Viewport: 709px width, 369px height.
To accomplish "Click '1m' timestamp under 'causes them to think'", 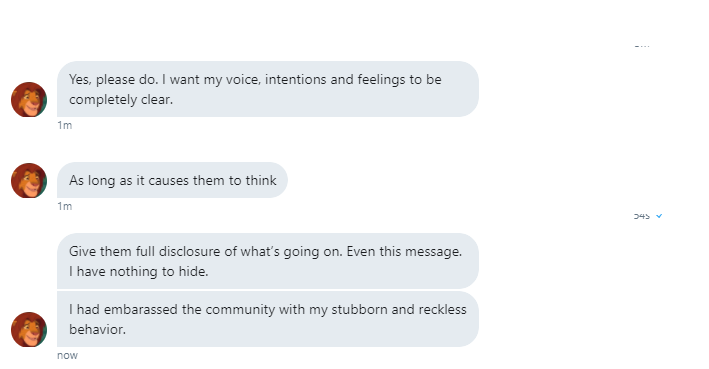I will tap(65, 206).
